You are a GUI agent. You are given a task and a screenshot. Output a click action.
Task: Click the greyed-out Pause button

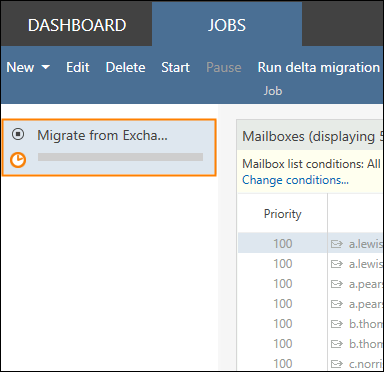(224, 68)
